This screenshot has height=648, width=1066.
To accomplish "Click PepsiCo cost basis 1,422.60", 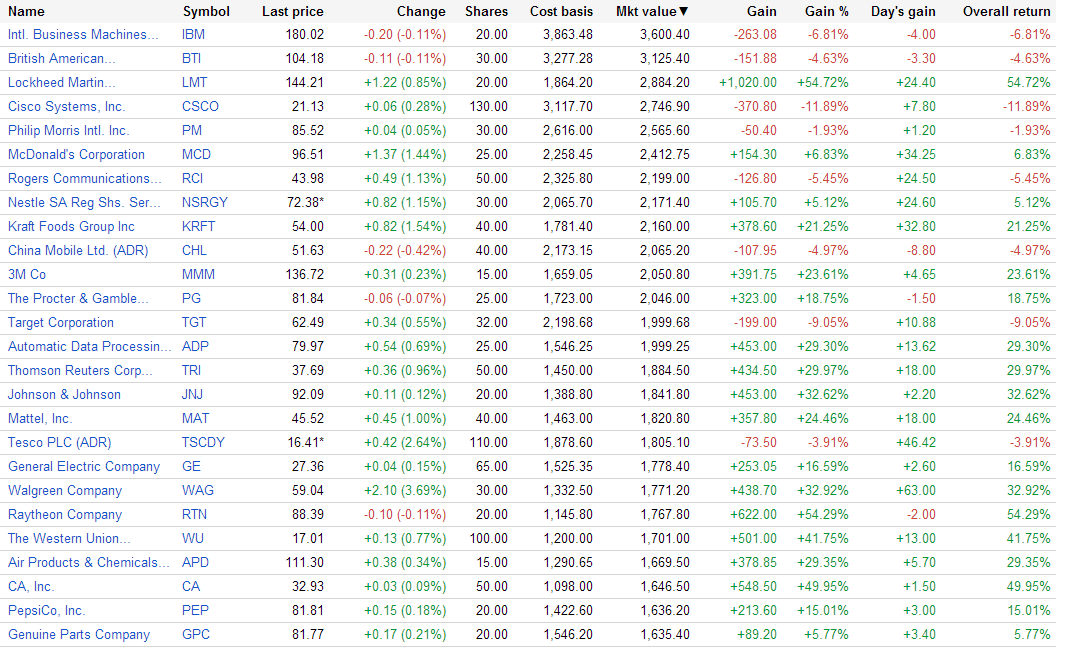I will click(568, 611).
